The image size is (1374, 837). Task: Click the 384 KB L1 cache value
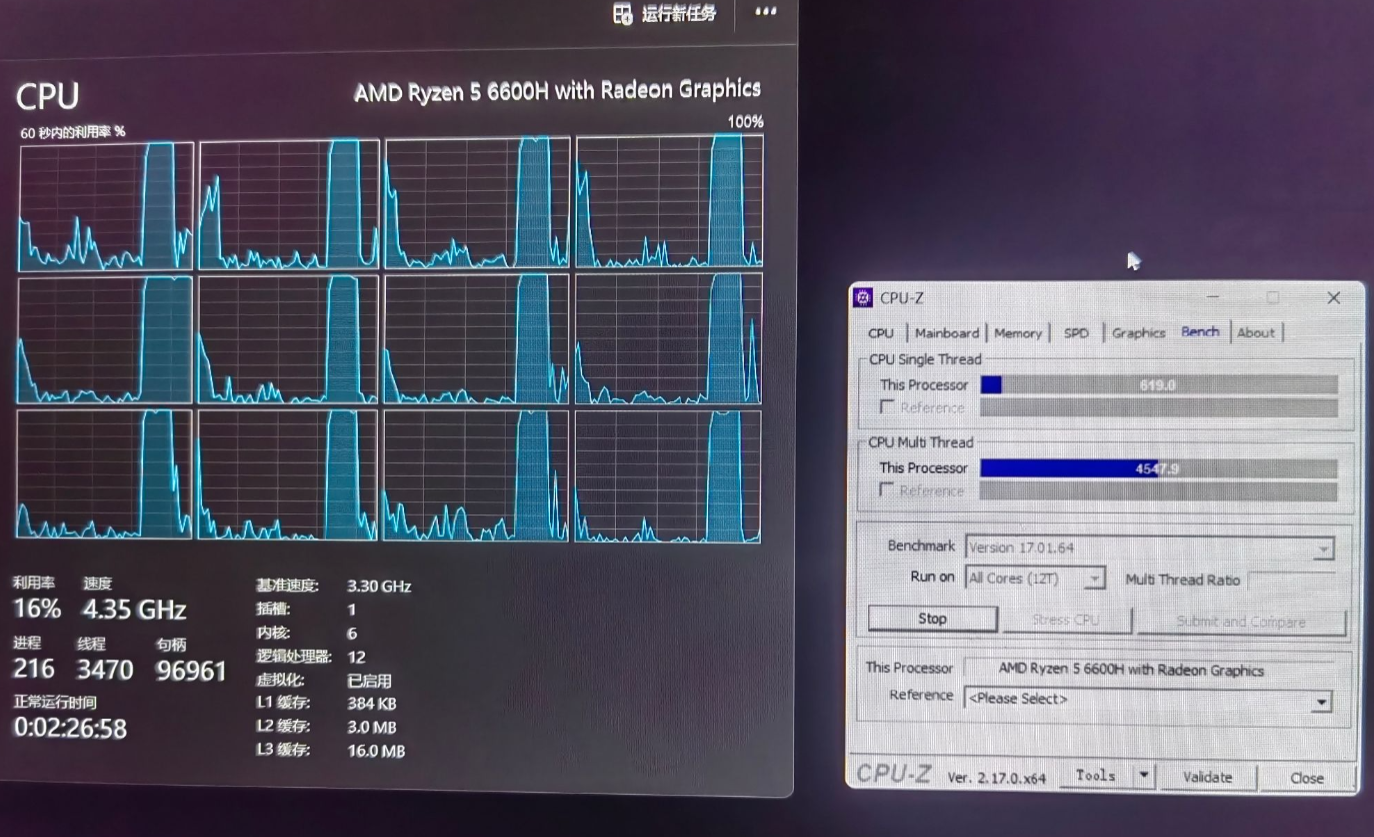(372, 703)
